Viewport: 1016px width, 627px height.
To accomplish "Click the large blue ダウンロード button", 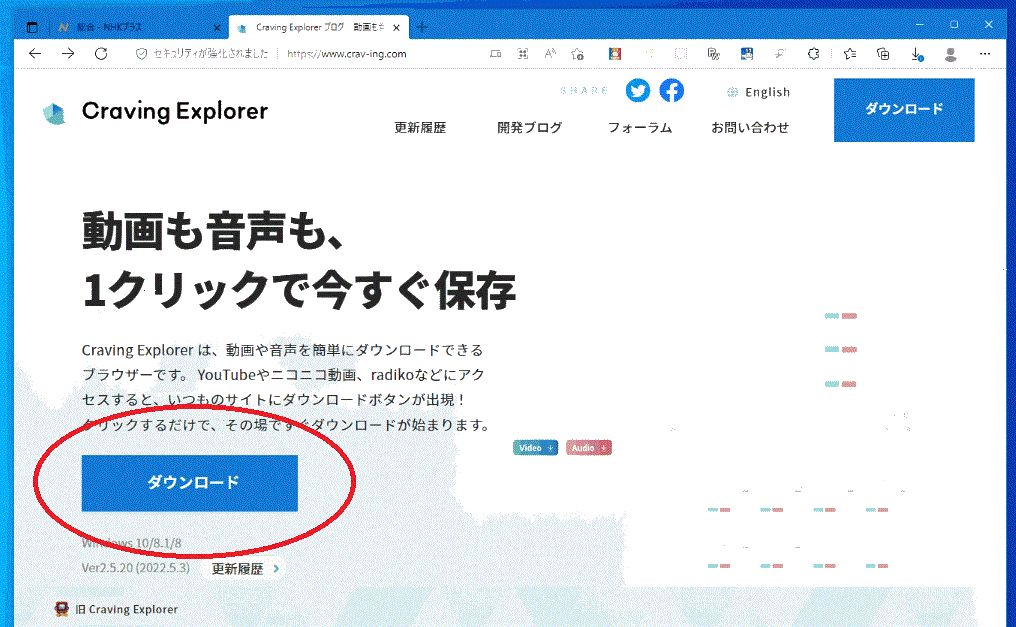I will [x=190, y=483].
